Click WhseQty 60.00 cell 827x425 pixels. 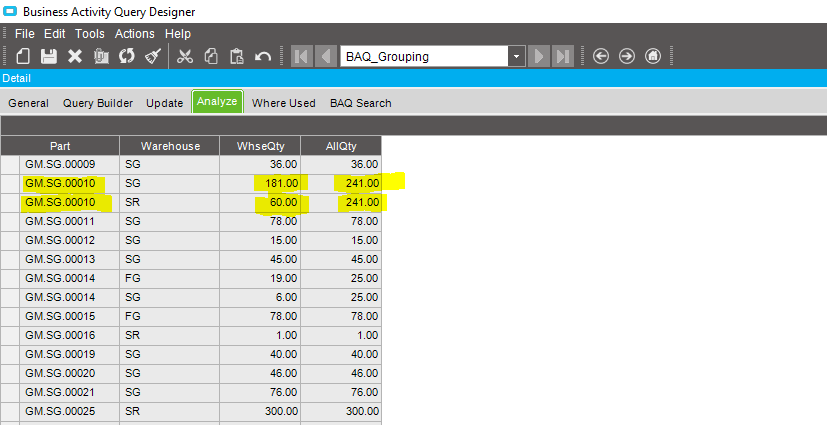tap(261, 202)
